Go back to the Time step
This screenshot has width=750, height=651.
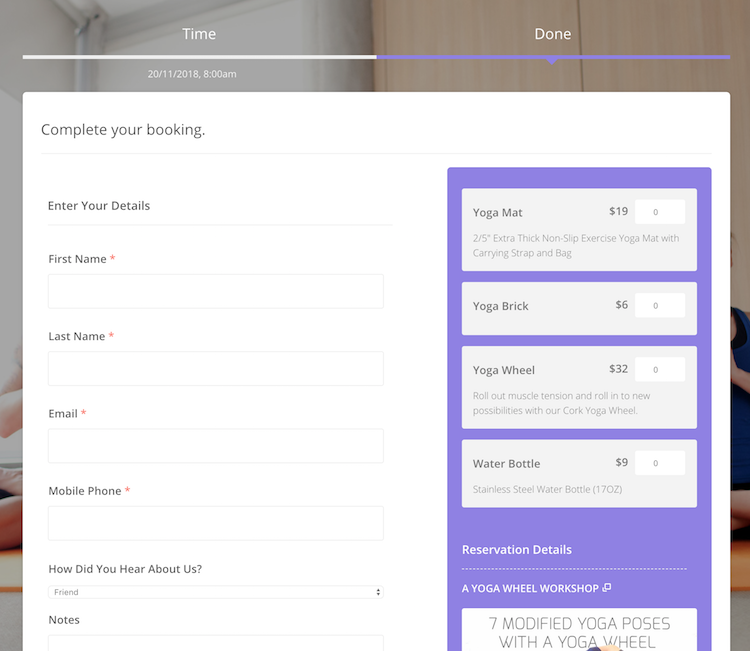[199, 34]
